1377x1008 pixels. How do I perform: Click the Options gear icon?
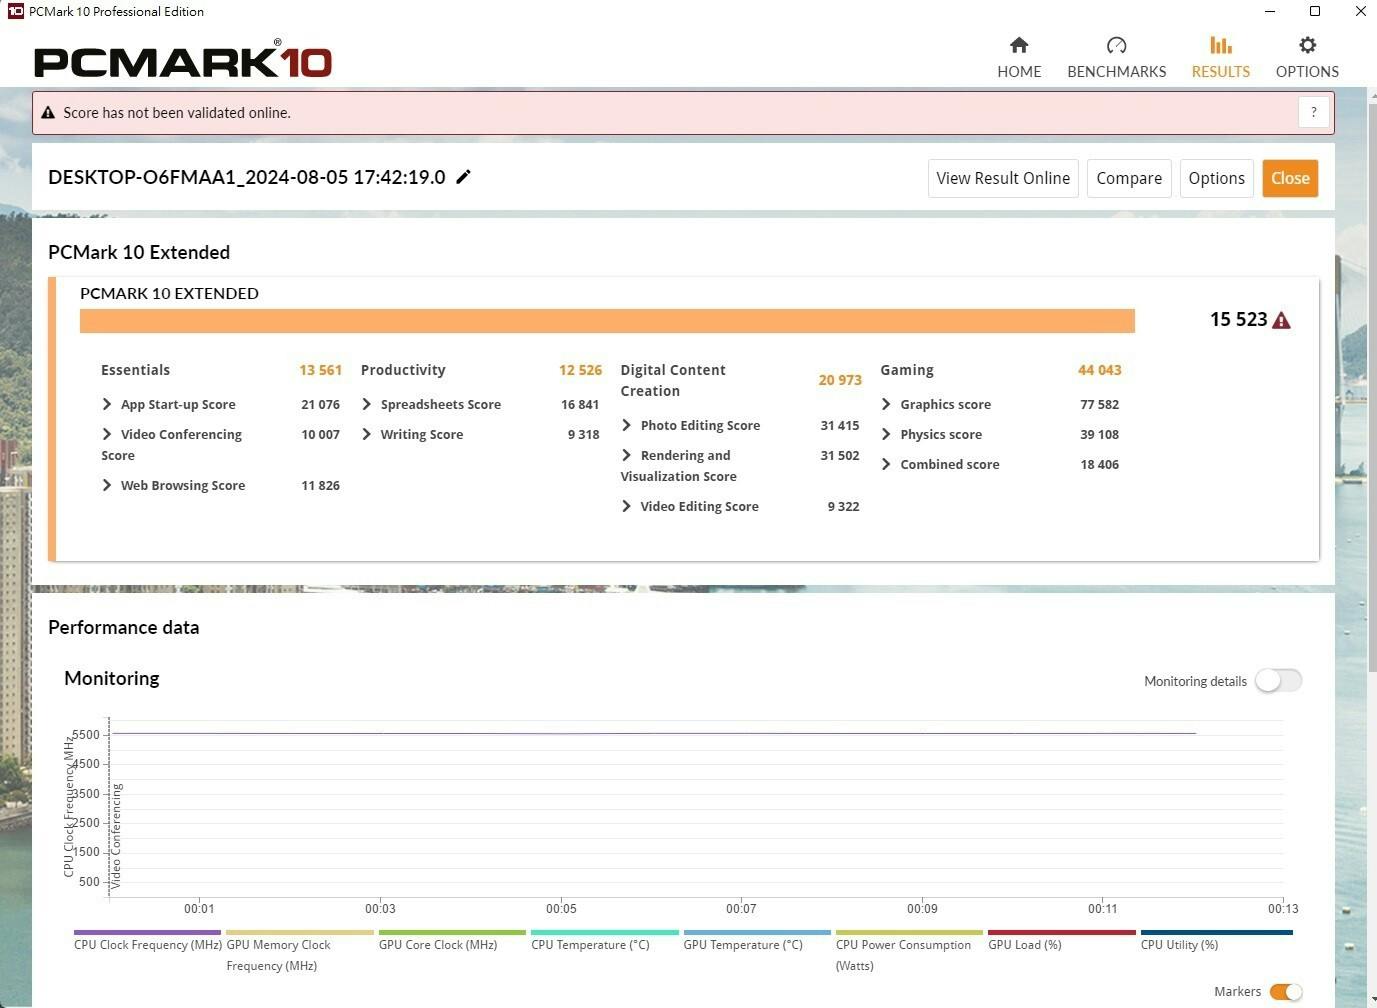tap(1307, 45)
